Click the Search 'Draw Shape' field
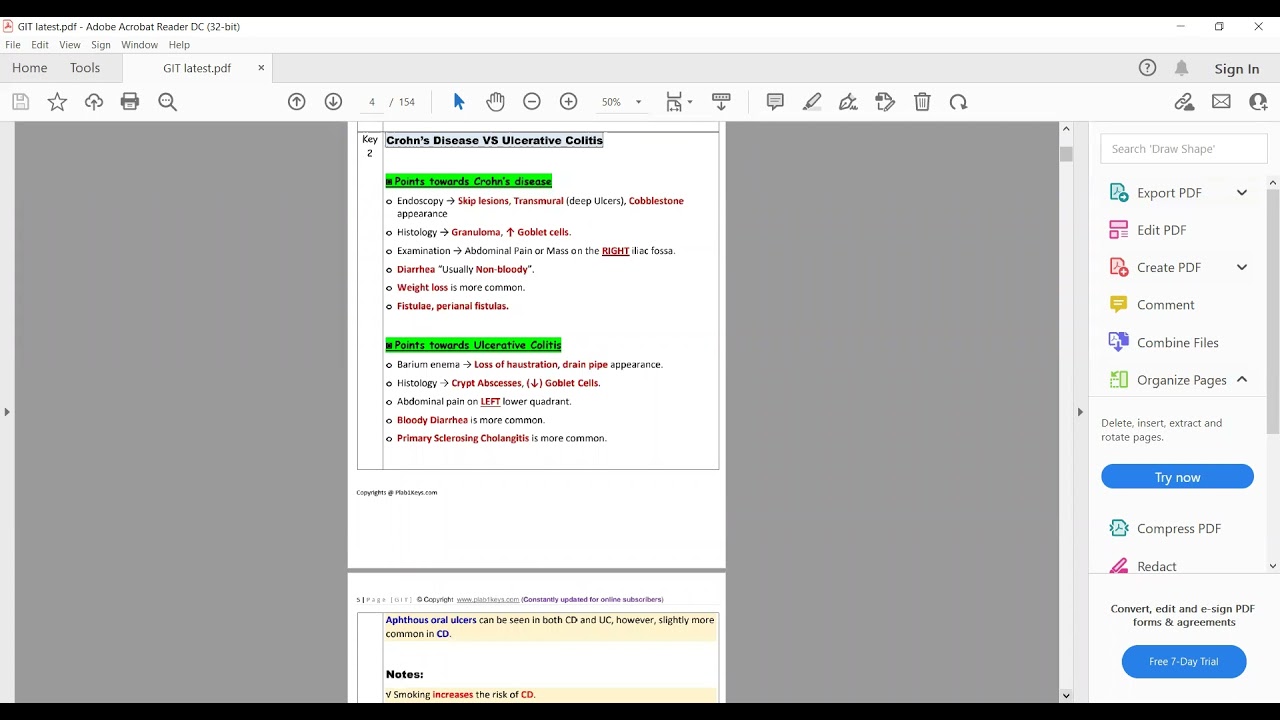Screen dimensions: 1280x720 tap(1184, 149)
